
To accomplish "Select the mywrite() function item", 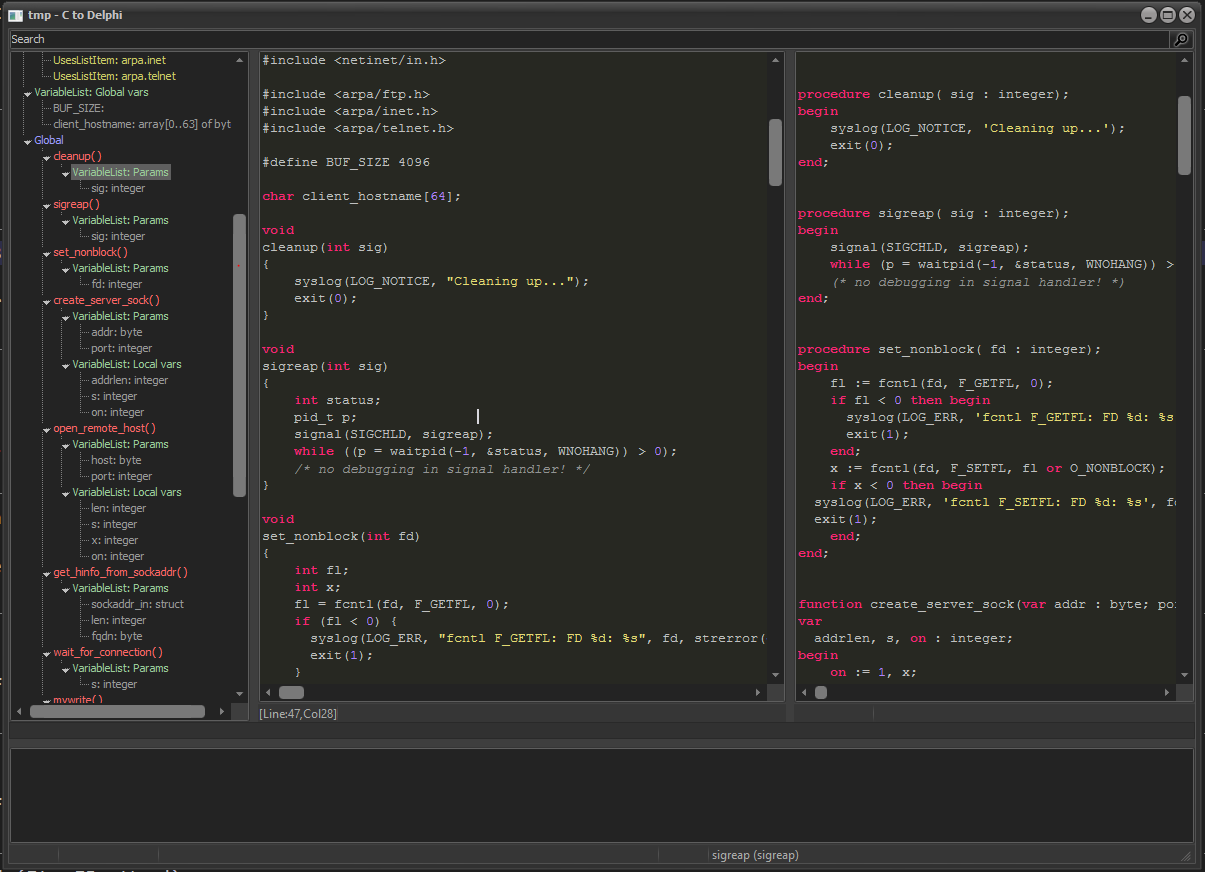I will [77, 700].
